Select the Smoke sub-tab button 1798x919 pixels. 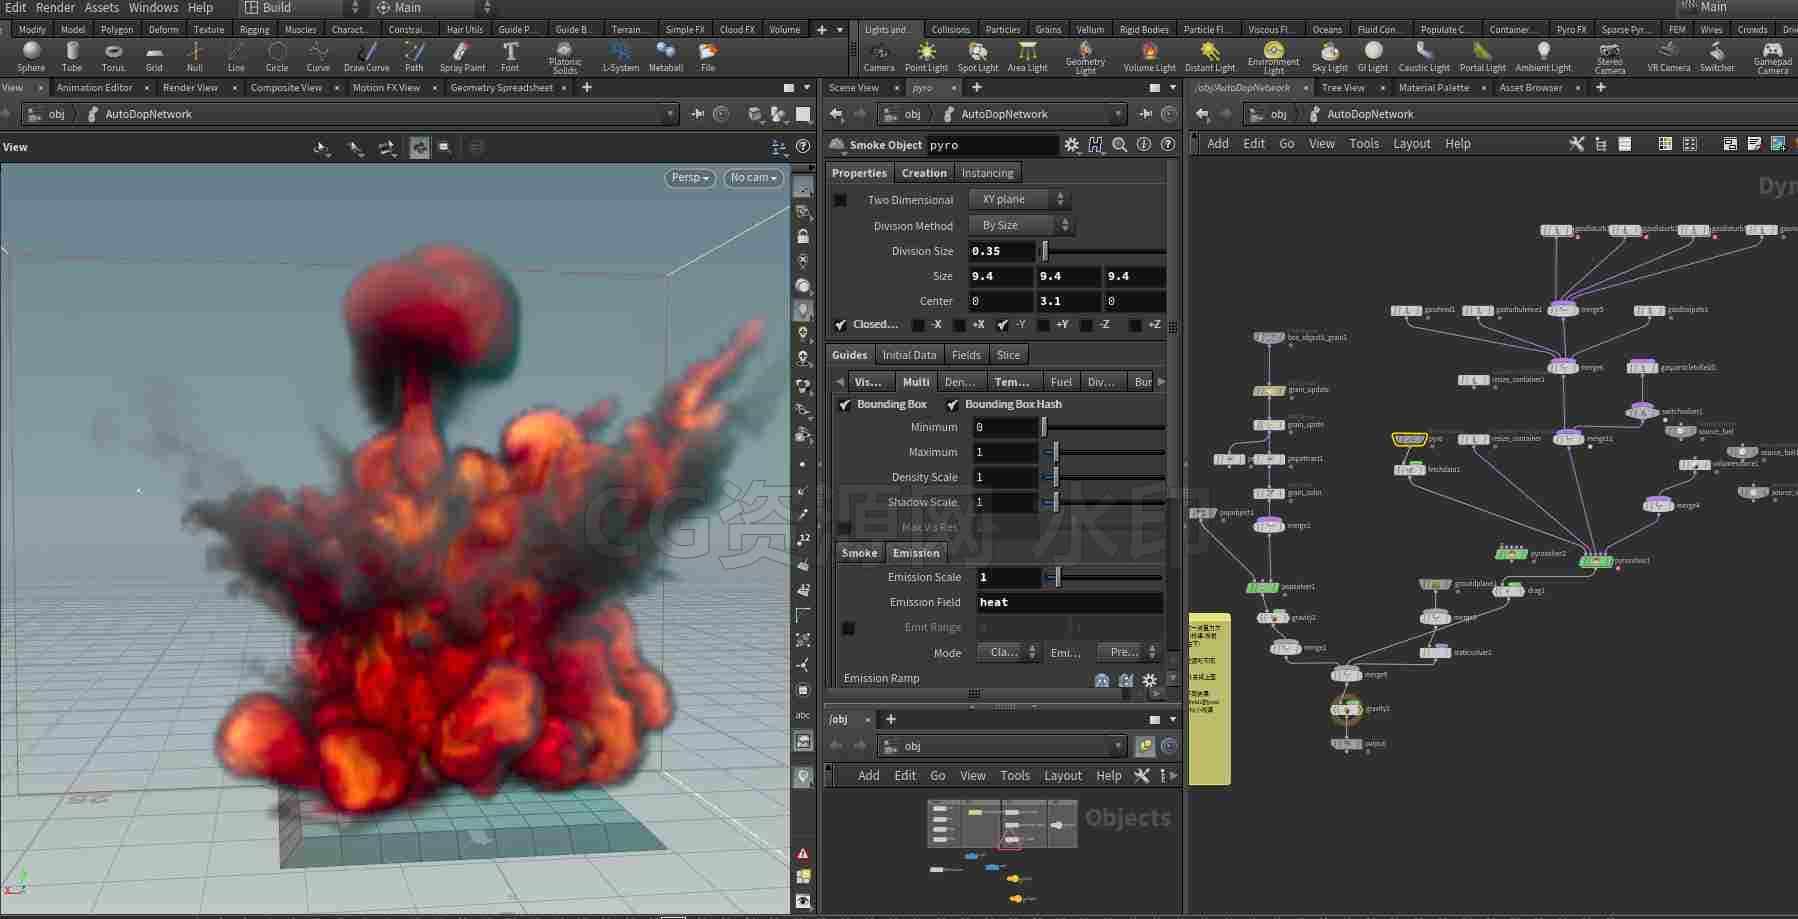click(859, 553)
